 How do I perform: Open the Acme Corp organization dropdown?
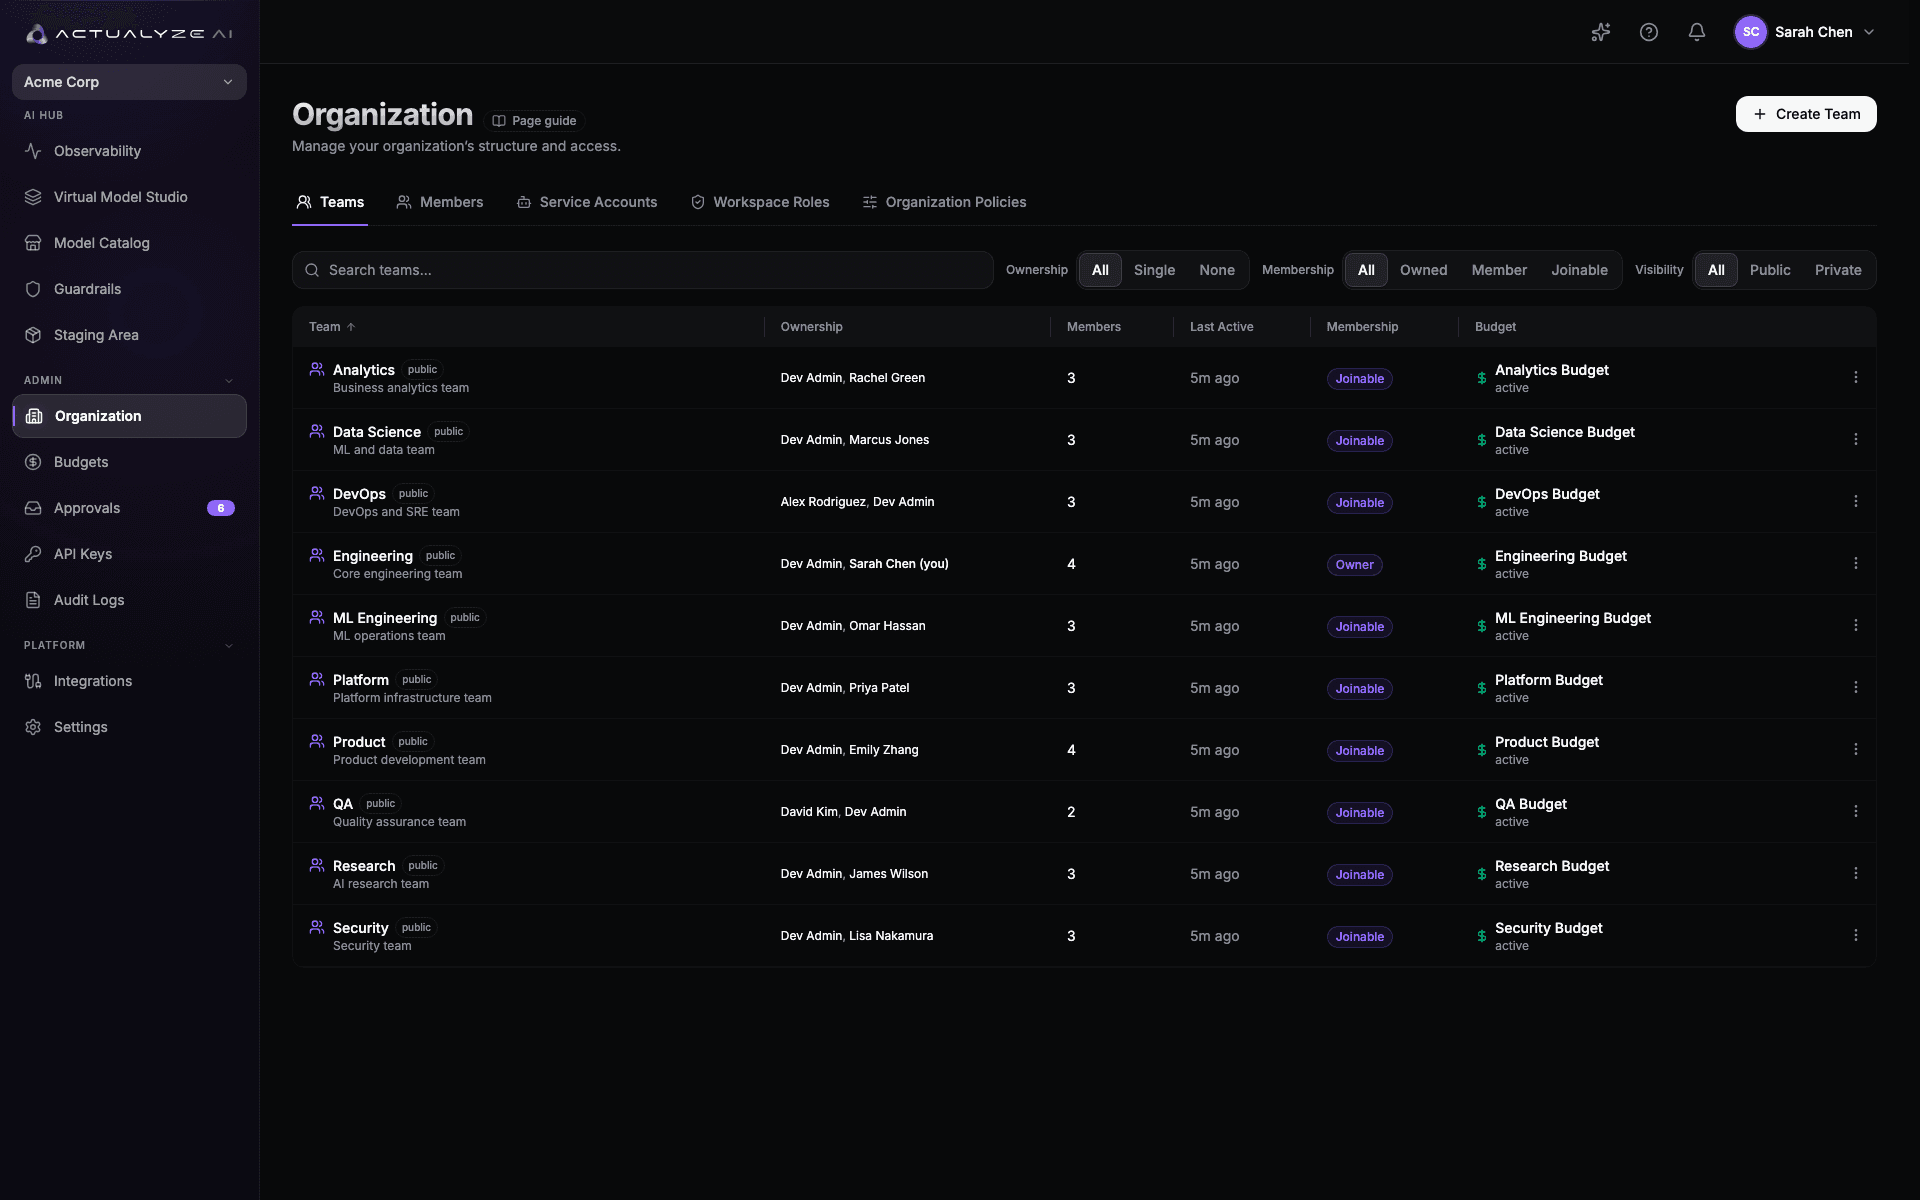129,82
